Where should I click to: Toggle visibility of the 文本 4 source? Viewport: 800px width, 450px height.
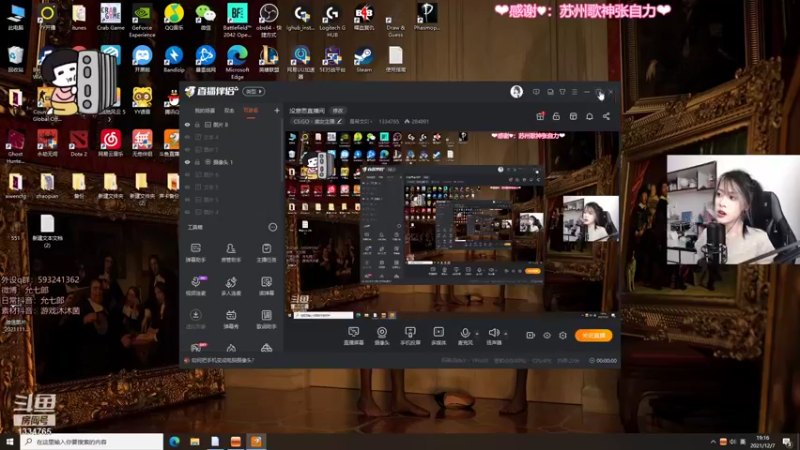click(187, 137)
